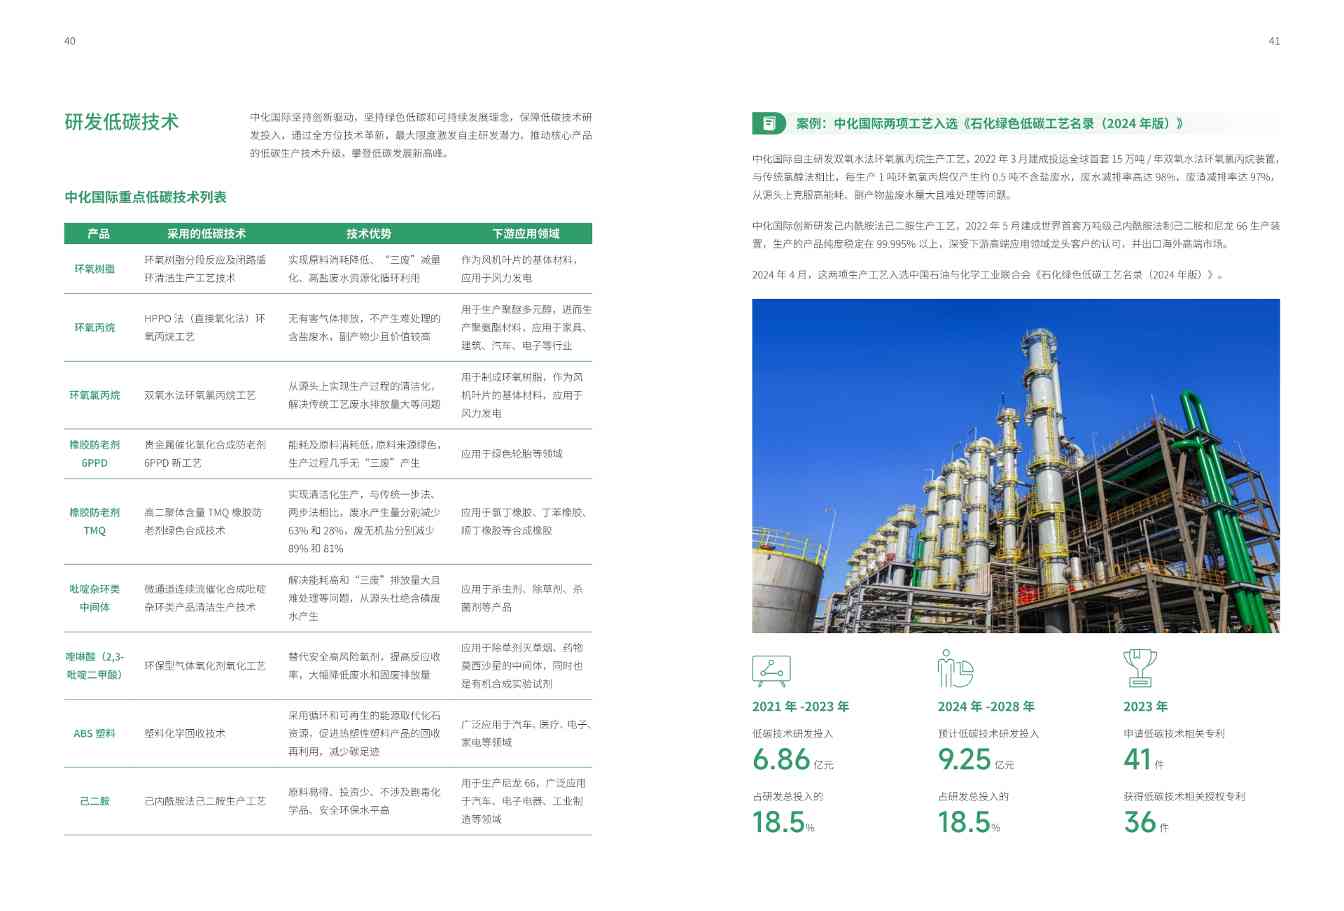Screen dimensions: 1344x911
Task: Select the figure 6.86 亿元
Action: (793, 760)
